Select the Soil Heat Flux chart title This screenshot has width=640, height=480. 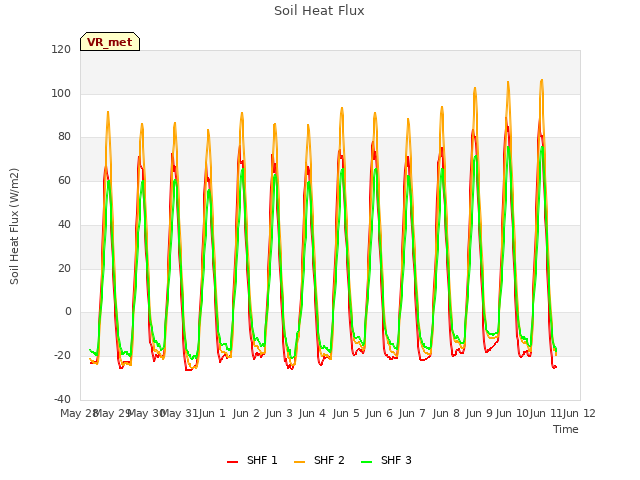(319, 11)
